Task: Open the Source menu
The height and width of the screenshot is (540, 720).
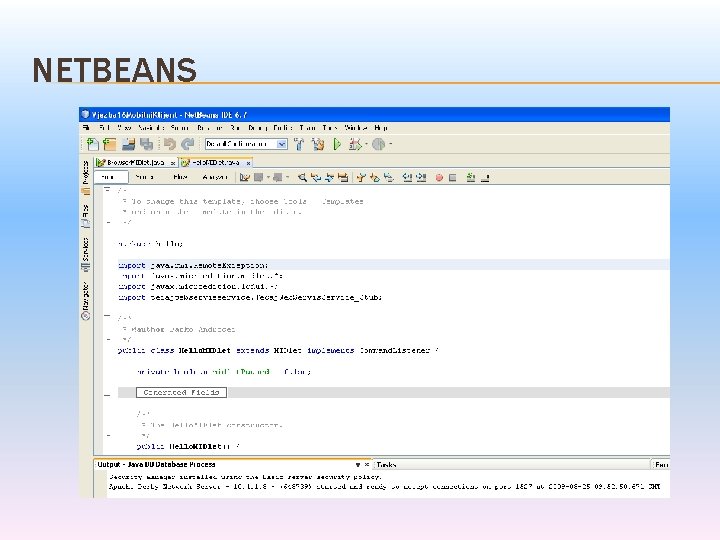Action: 180,128
